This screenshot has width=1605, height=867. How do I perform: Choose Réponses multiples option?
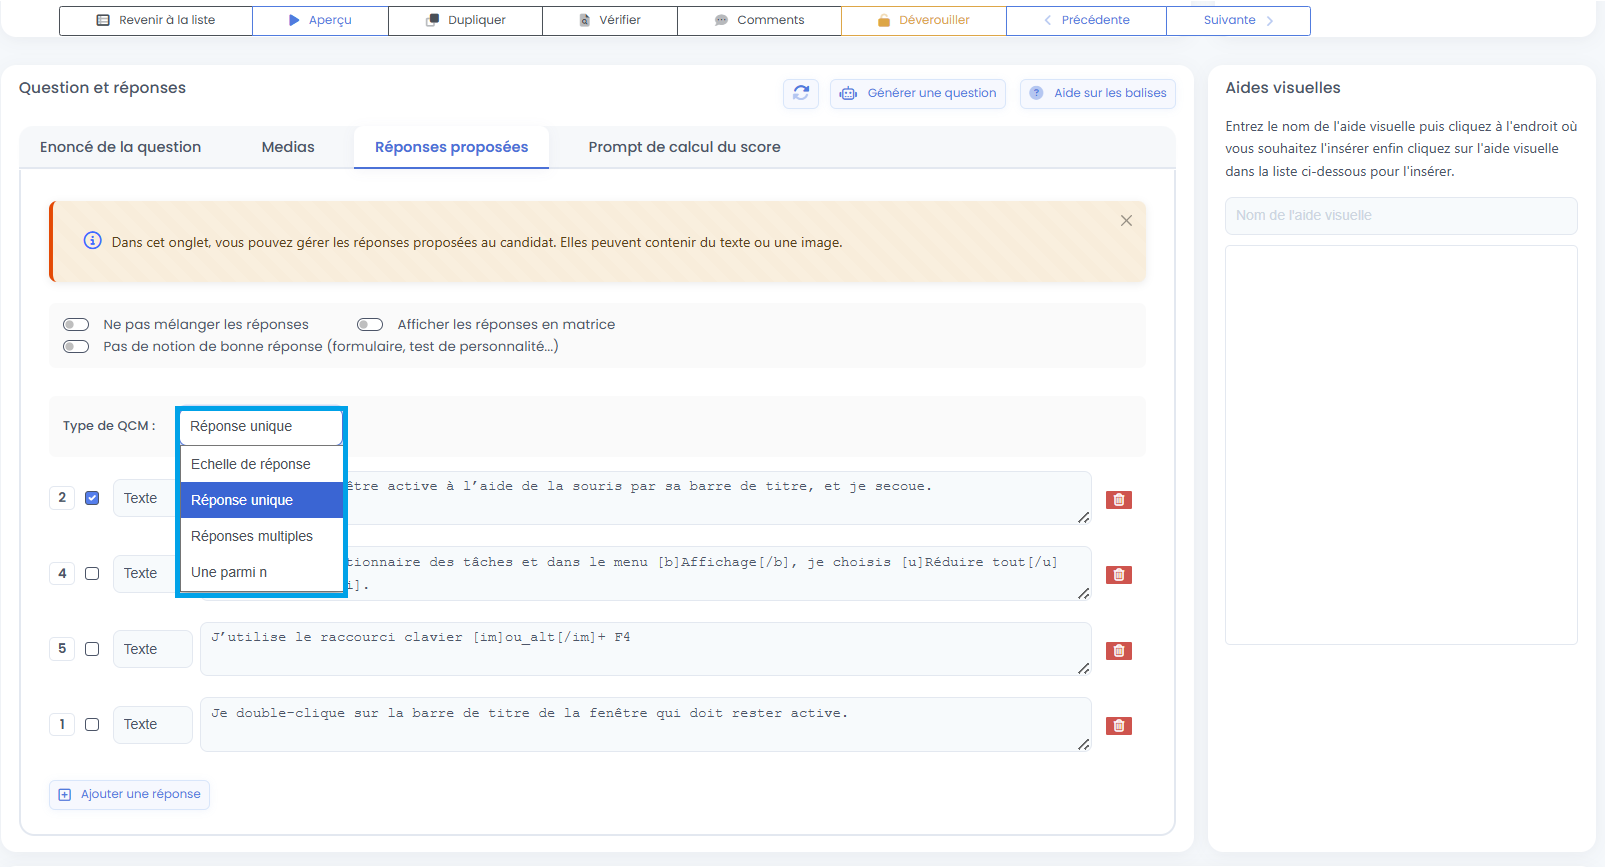261,536
